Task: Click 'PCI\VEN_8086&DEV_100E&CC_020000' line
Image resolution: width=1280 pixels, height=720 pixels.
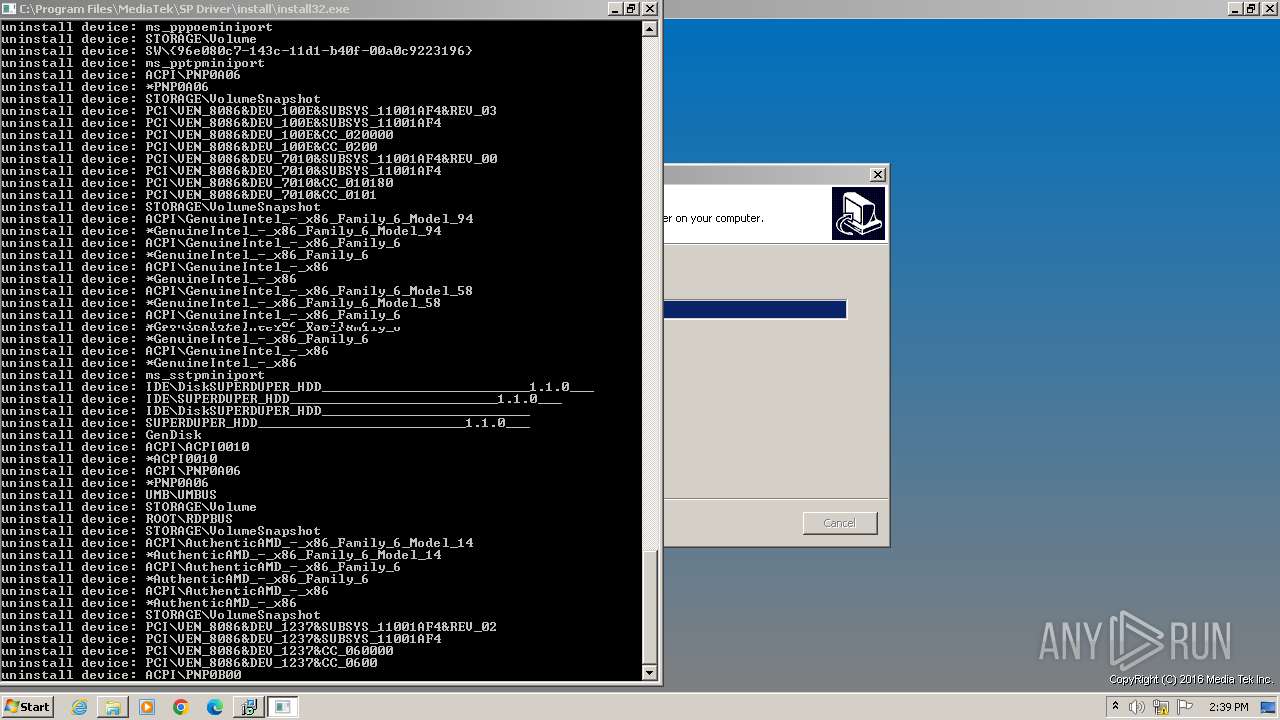Action: coord(197,135)
